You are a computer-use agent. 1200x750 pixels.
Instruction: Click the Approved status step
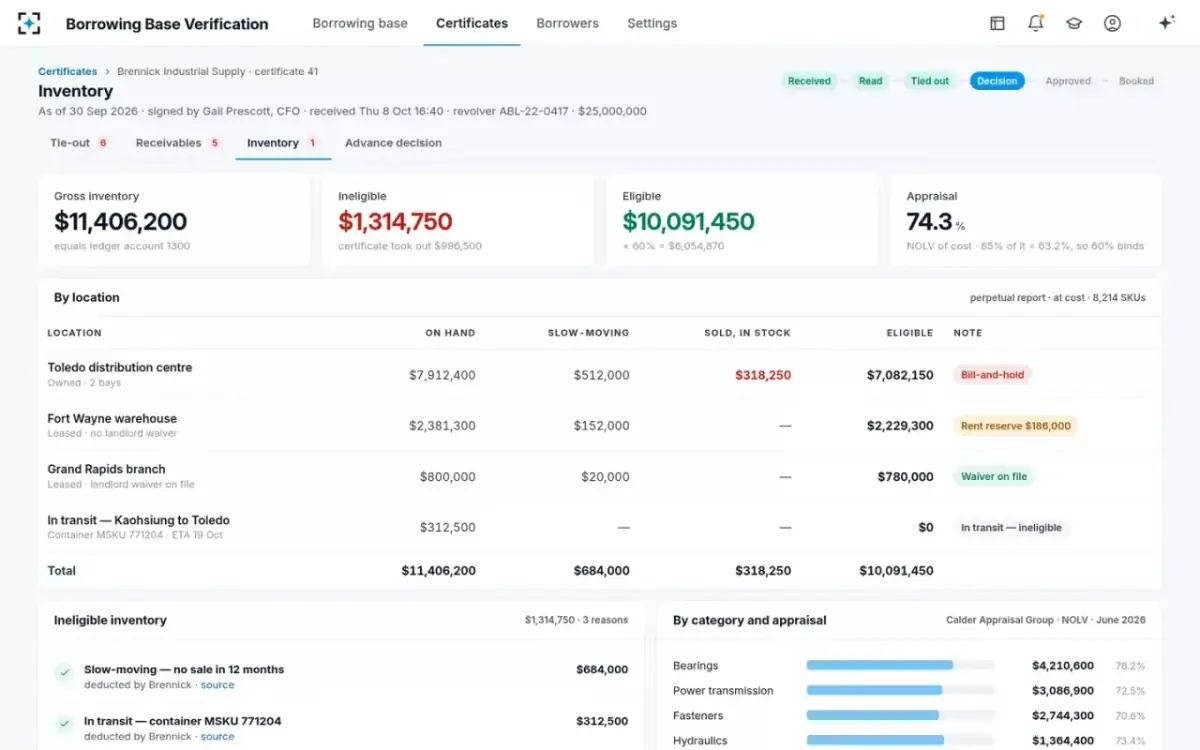(x=1068, y=81)
